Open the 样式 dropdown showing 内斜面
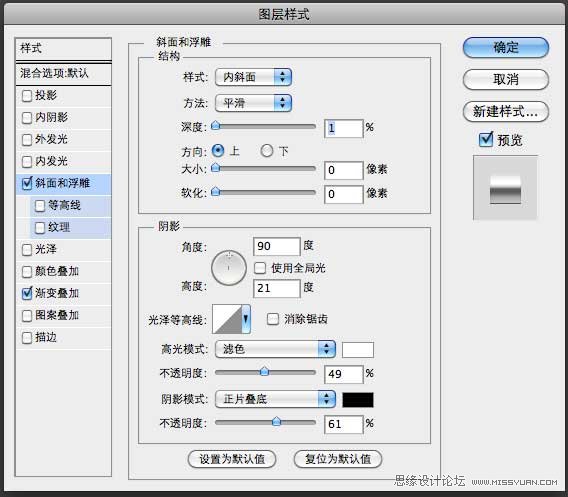Image resolution: width=568 pixels, height=497 pixels. tap(253, 77)
